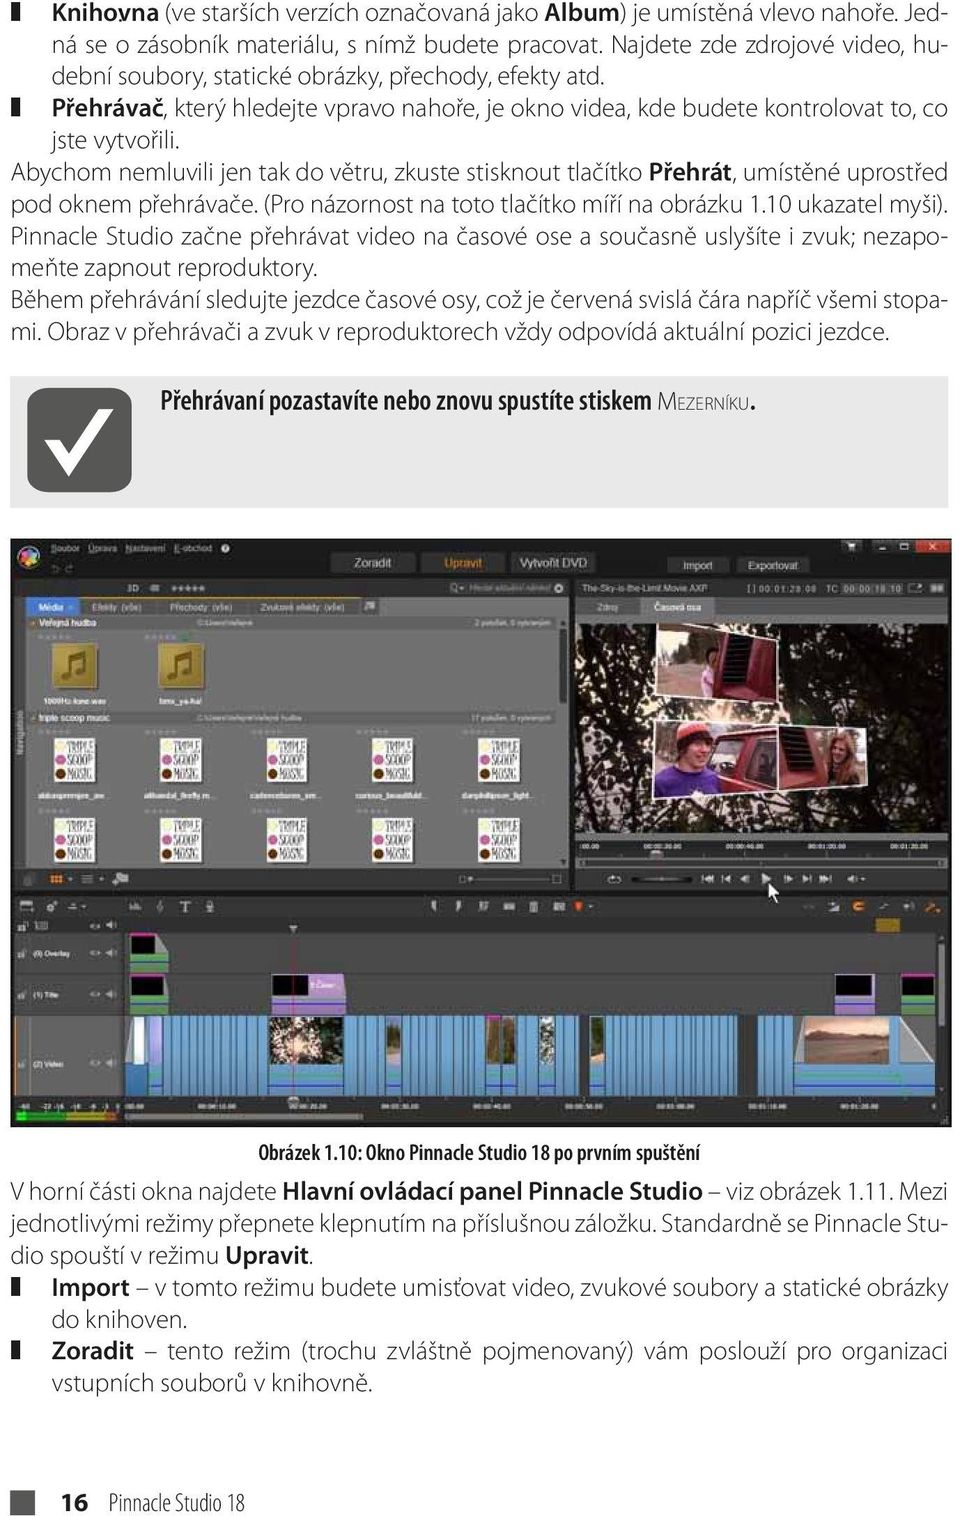Click the Přehrát play button
This screenshot has width=960, height=1516.
766,879
